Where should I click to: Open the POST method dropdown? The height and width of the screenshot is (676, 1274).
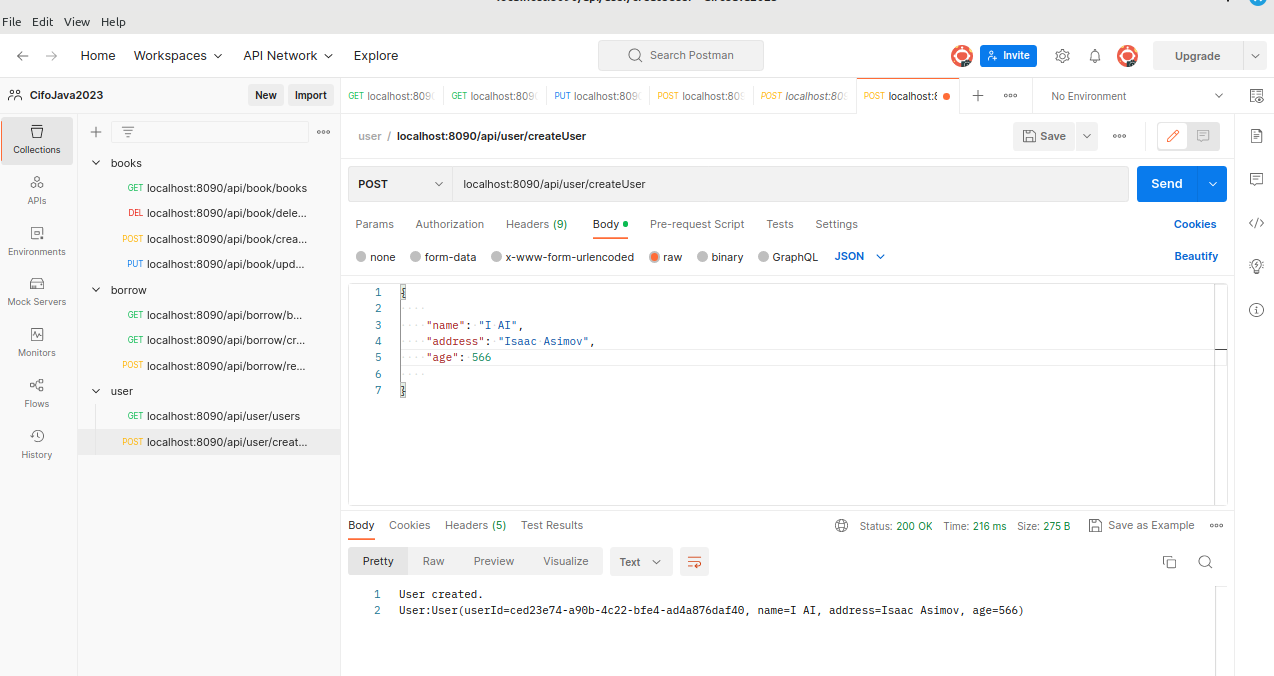pos(400,184)
